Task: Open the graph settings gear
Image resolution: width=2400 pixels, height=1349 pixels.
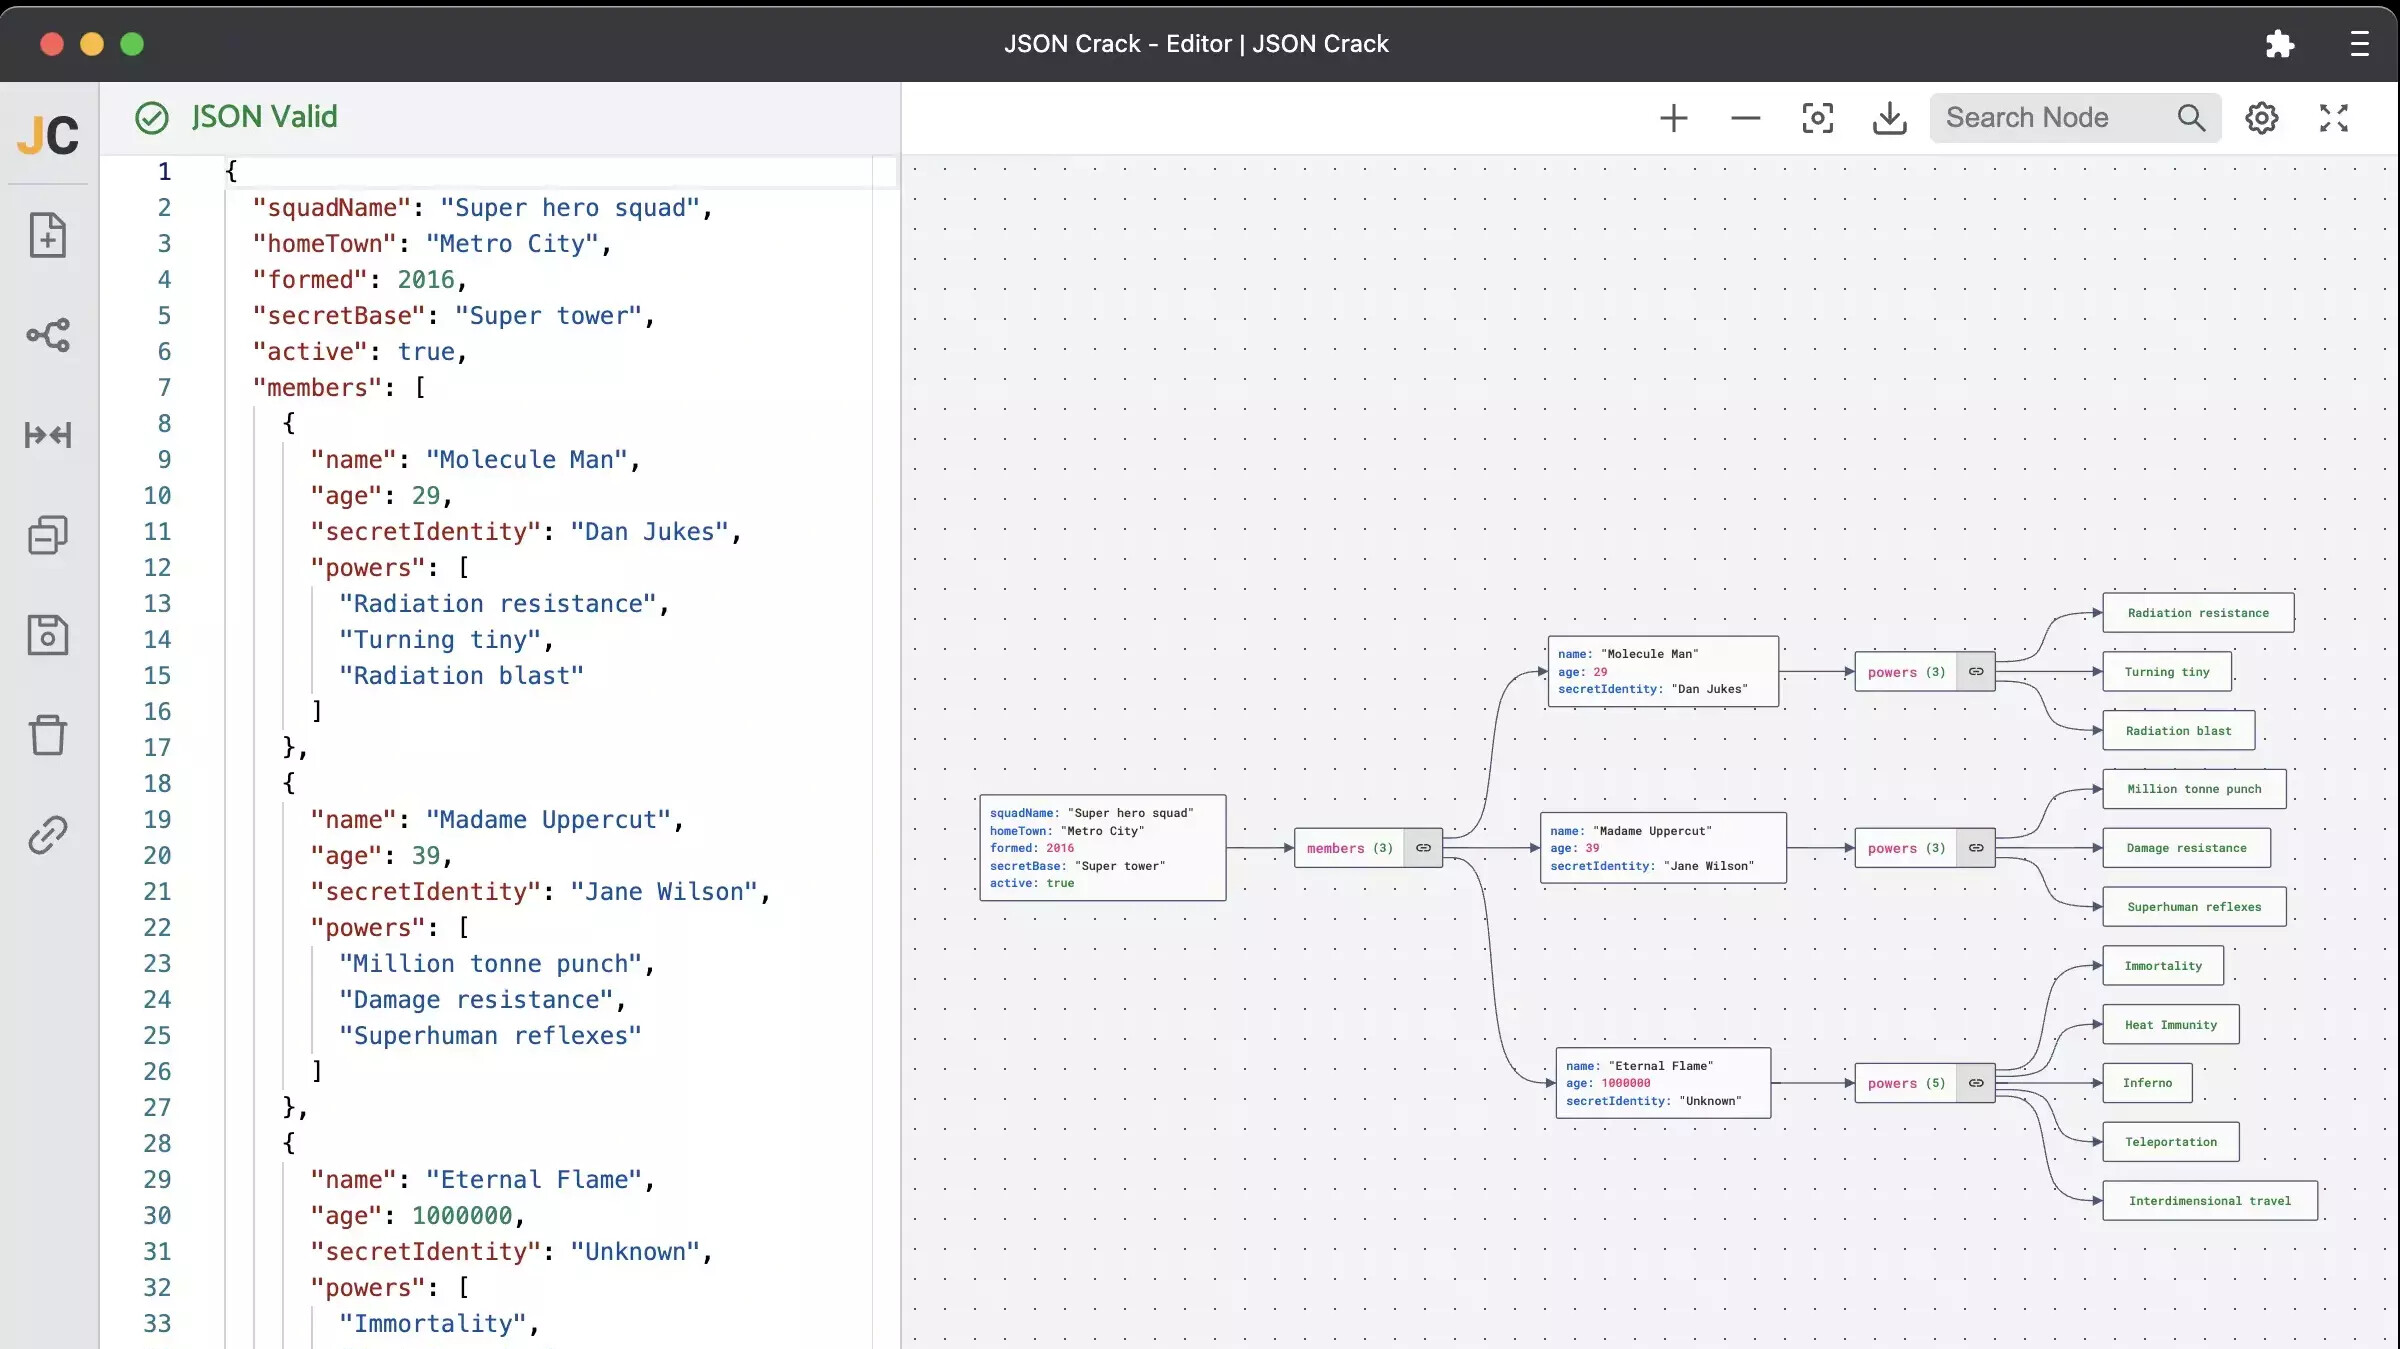Action: [x=2262, y=117]
